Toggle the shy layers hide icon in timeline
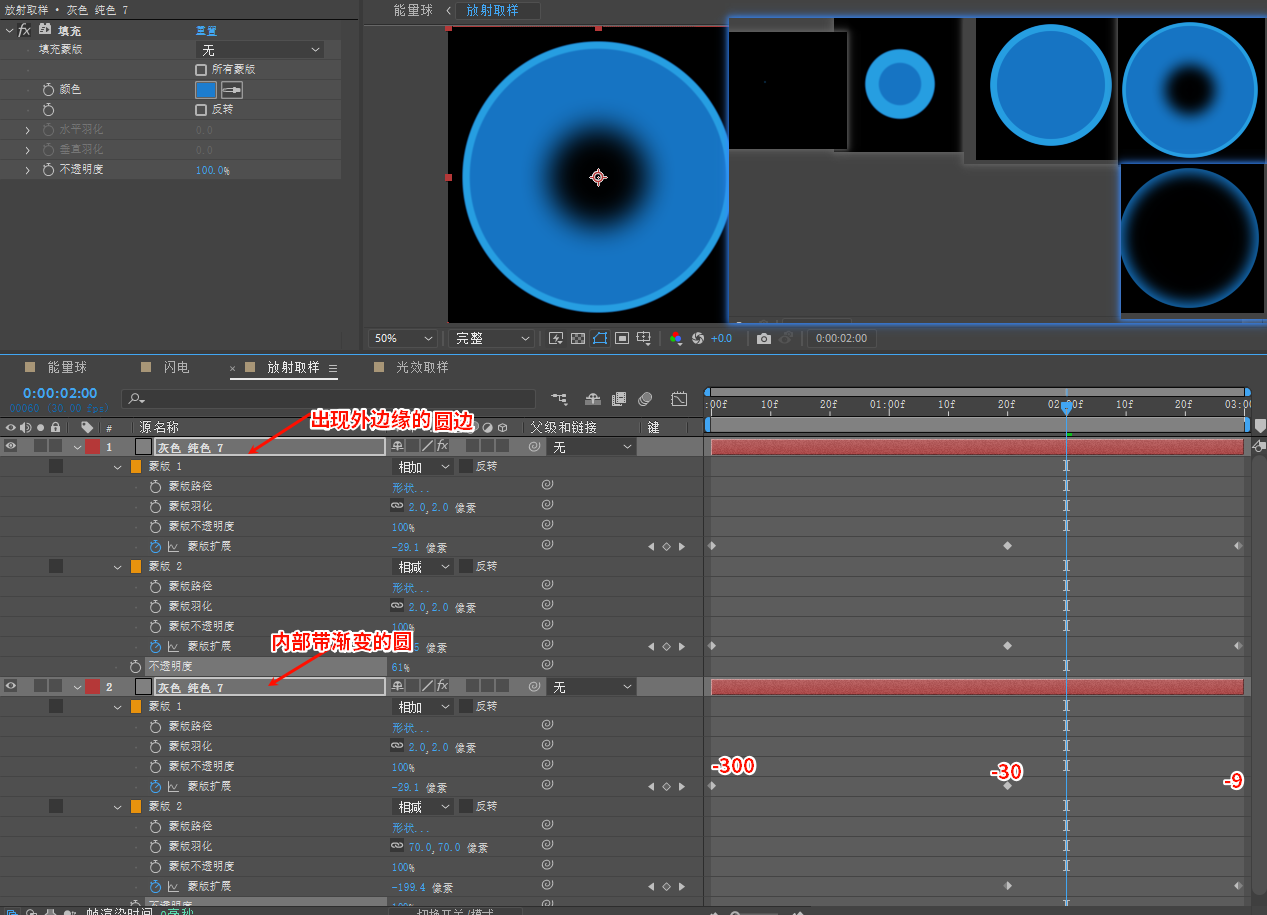The height and width of the screenshot is (915, 1267). (593, 399)
